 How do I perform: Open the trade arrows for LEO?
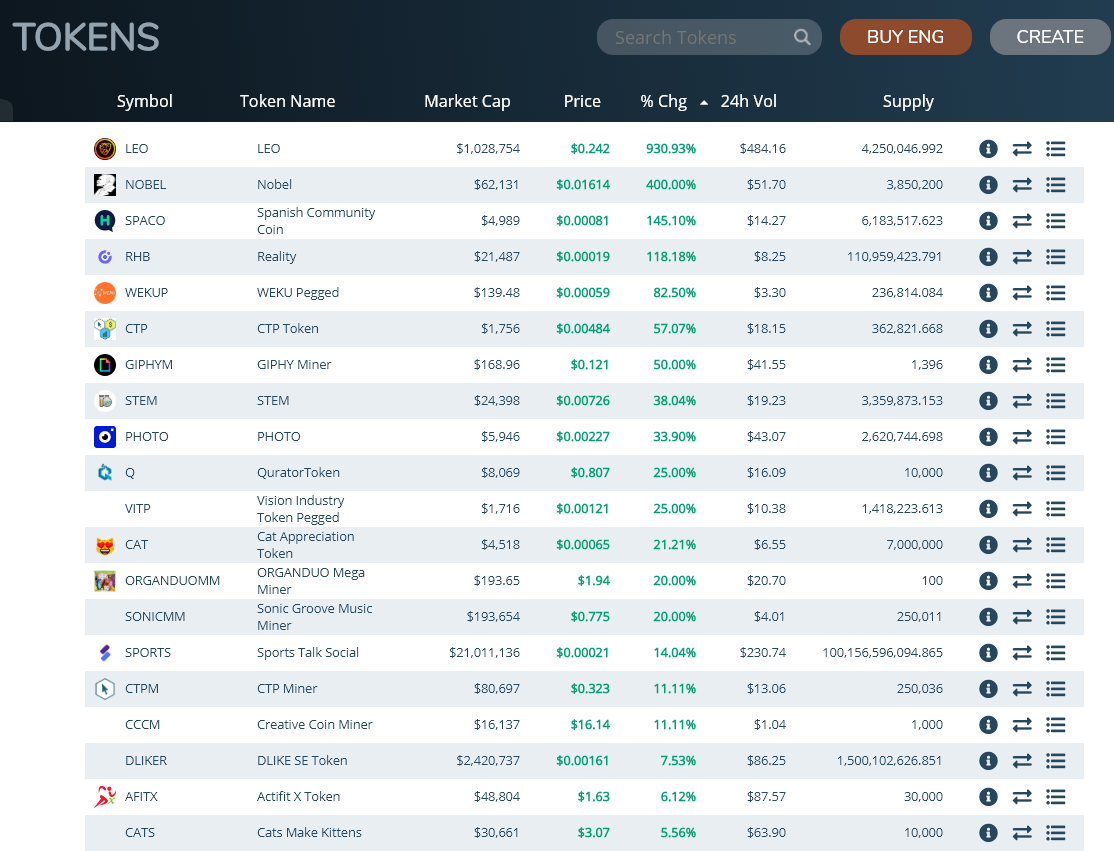tap(1022, 149)
